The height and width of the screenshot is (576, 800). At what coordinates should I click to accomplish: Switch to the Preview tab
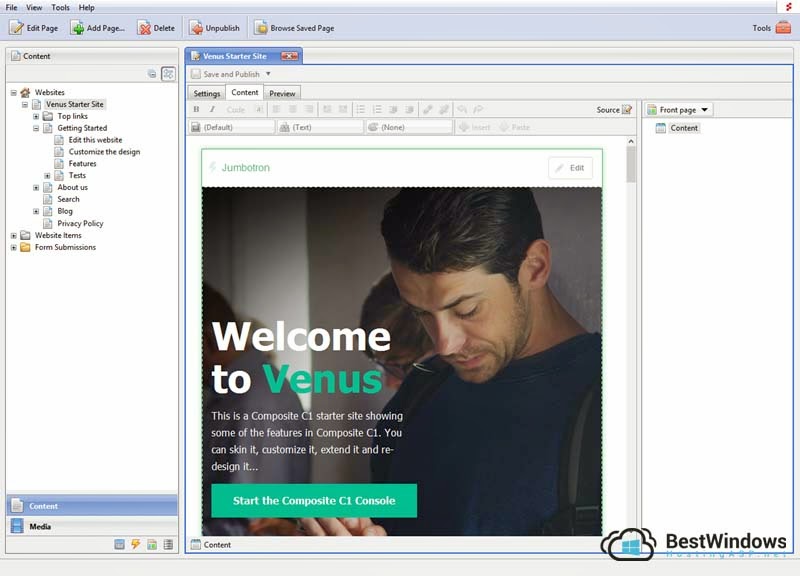coord(282,93)
